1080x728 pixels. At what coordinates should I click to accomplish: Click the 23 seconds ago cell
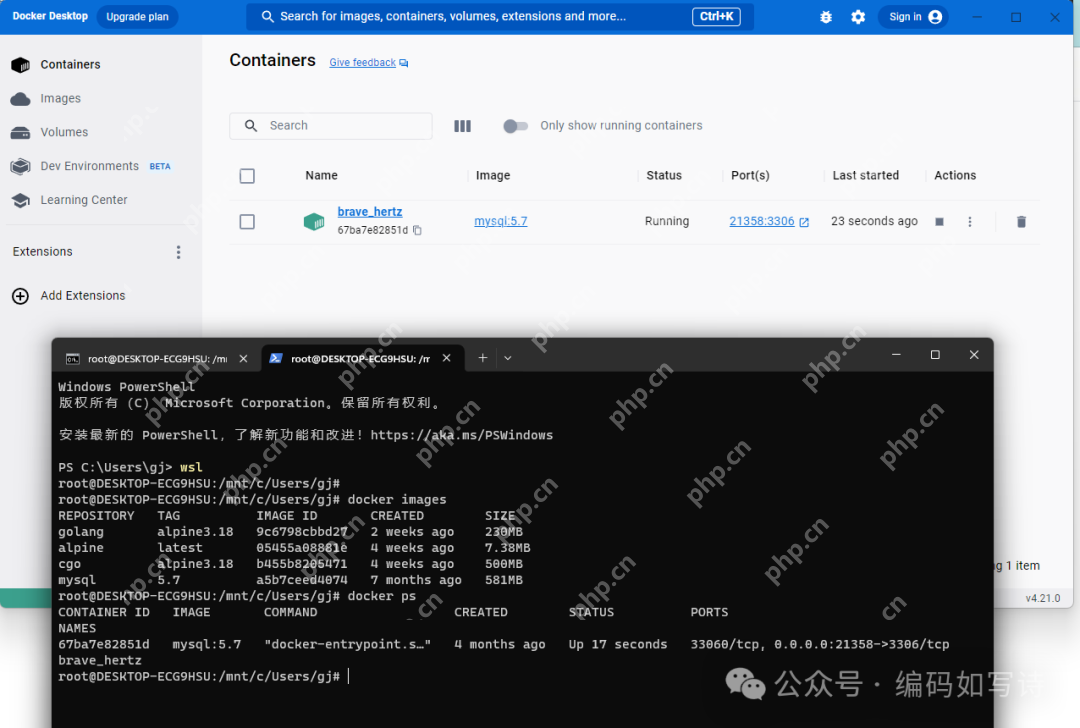(x=874, y=221)
